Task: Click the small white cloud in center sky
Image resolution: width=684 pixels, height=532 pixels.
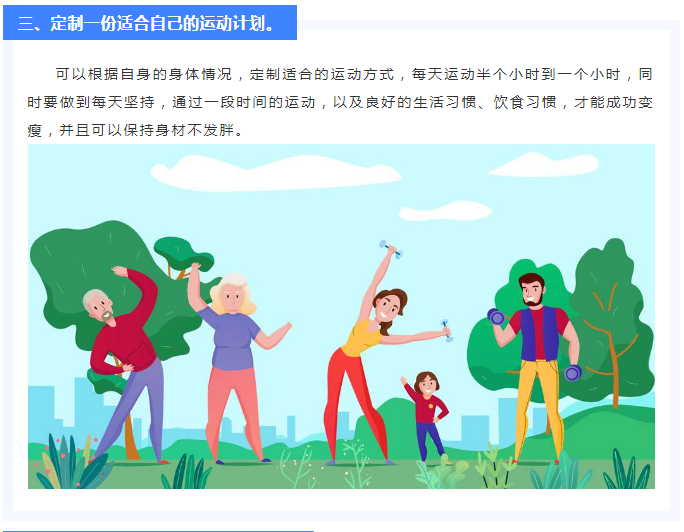Action: pyautogui.click(x=445, y=211)
